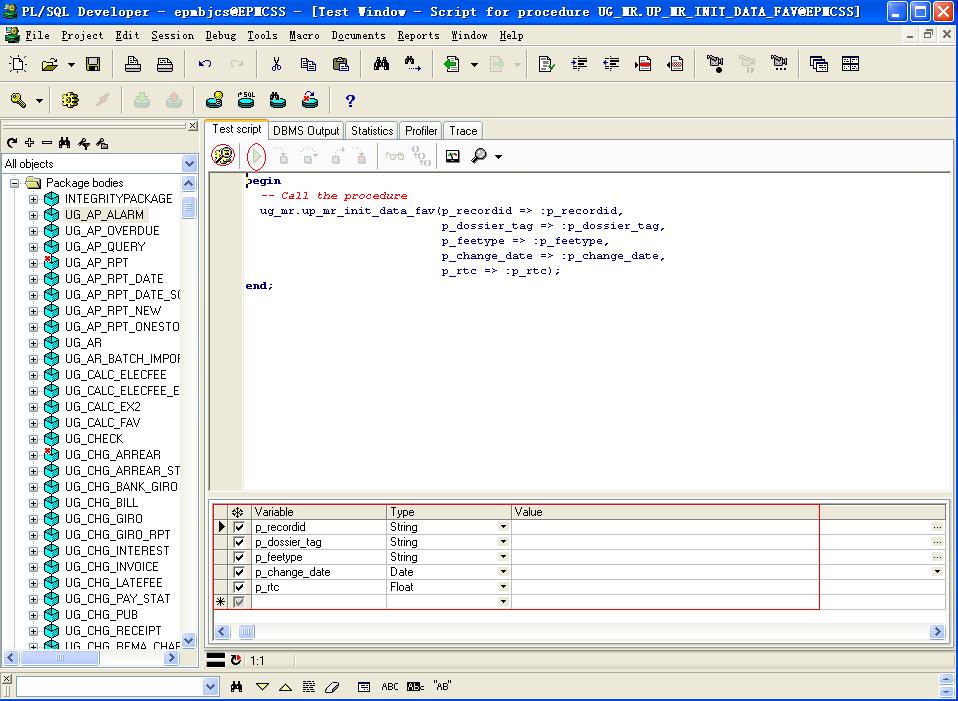Open the Session menu

[173, 35]
